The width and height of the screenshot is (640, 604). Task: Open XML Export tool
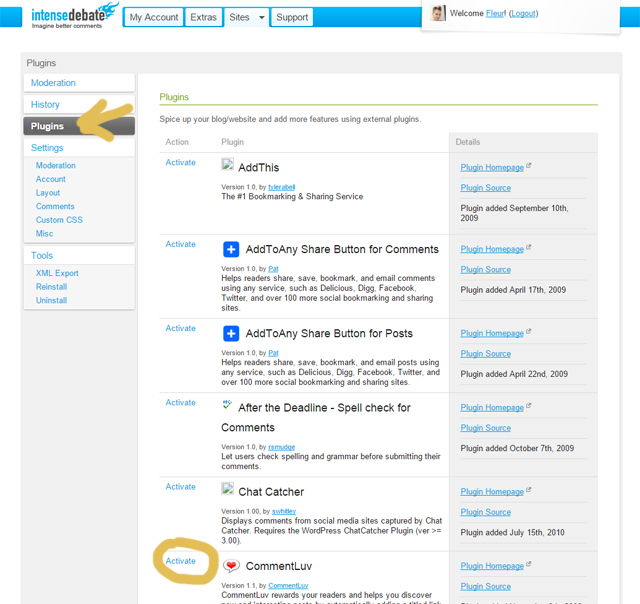pyautogui.click(x=57, y=273)
